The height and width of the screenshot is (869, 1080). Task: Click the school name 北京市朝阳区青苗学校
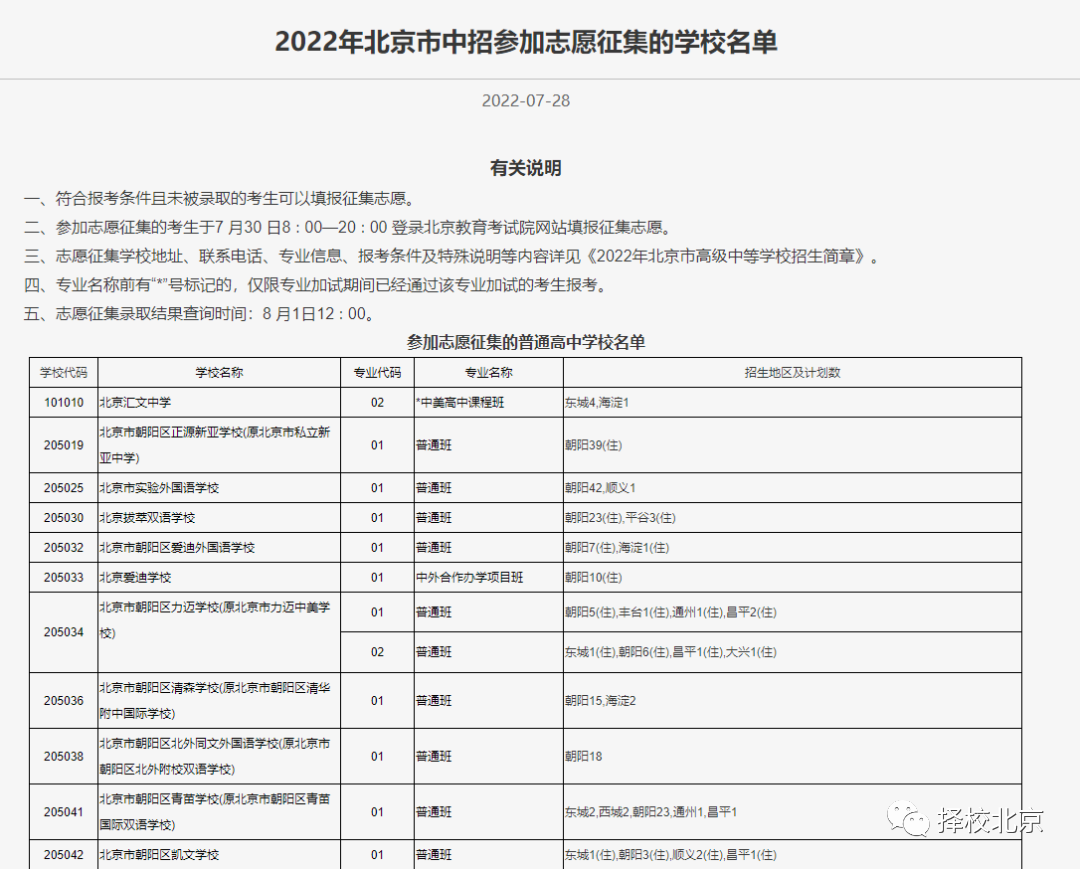(214, 812)
